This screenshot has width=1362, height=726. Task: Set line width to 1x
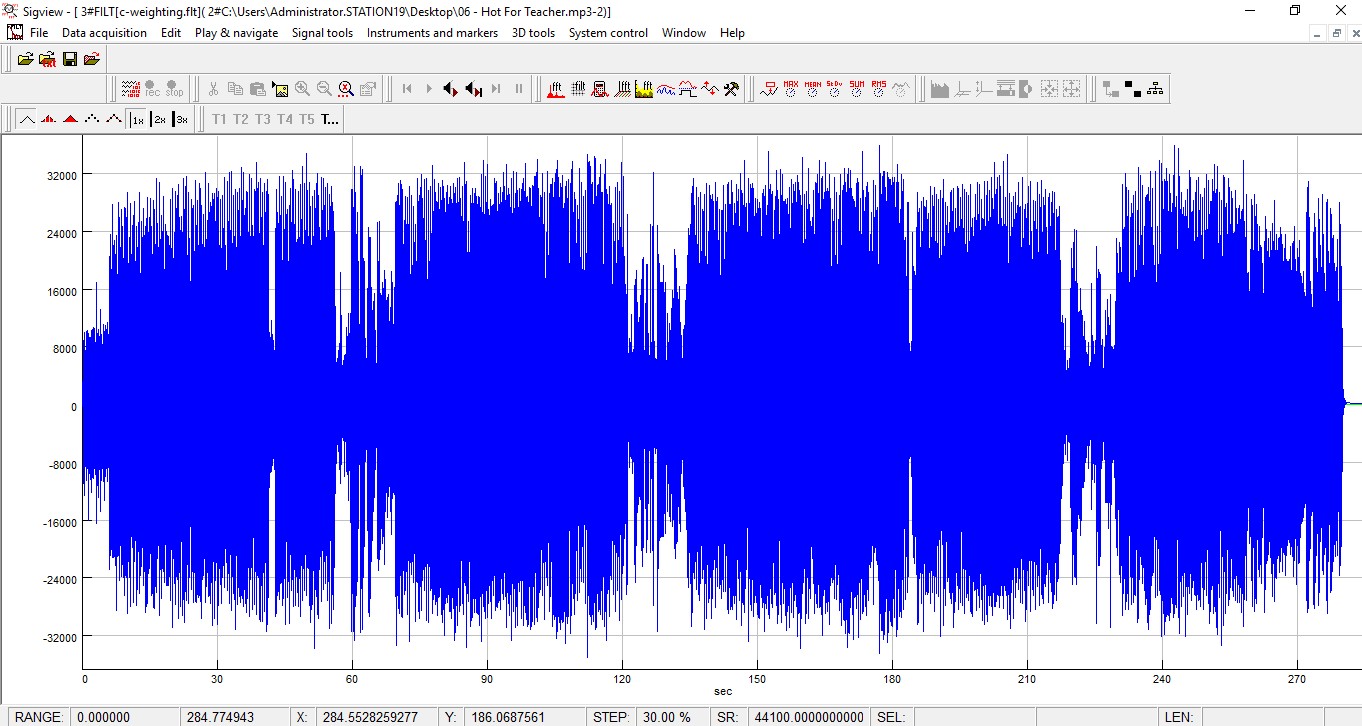pos(137,119)
